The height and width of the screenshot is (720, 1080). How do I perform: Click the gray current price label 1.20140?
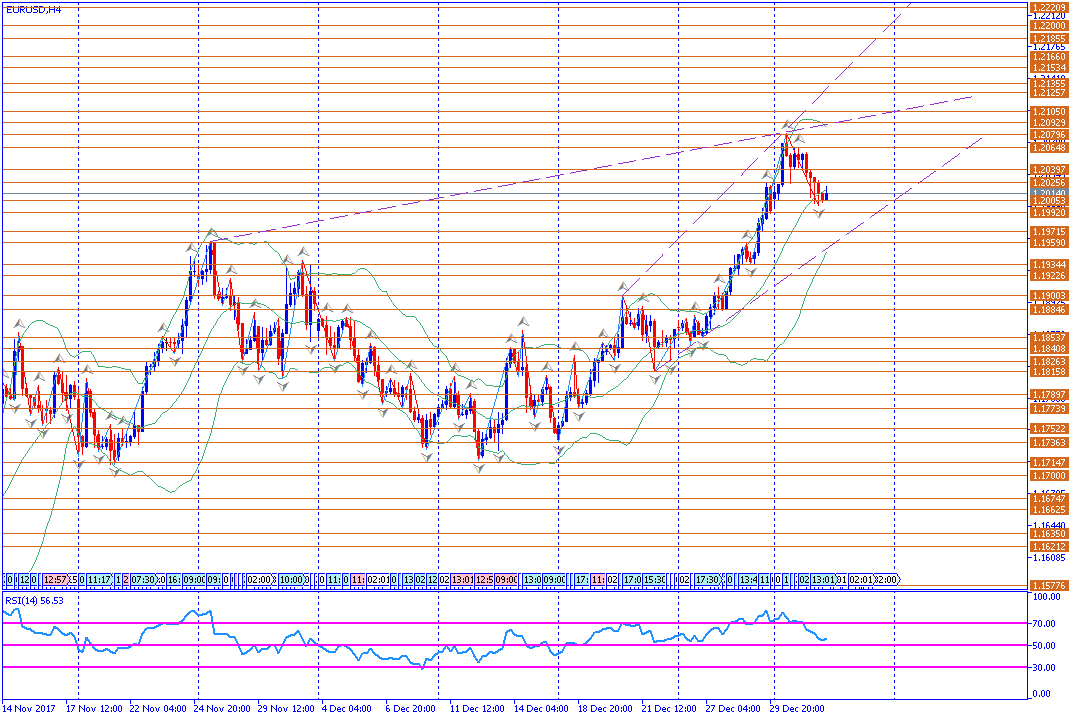pos(1047,192)
